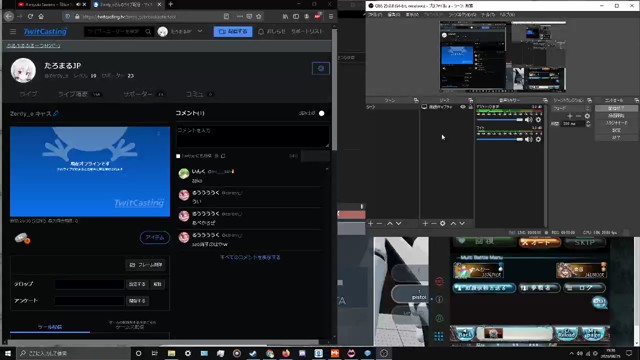Image resolution: width=640 pixels, height=360 pixels.
Task: Click the pencil icon to edit the cast title
Action: (x=56, y=113)
